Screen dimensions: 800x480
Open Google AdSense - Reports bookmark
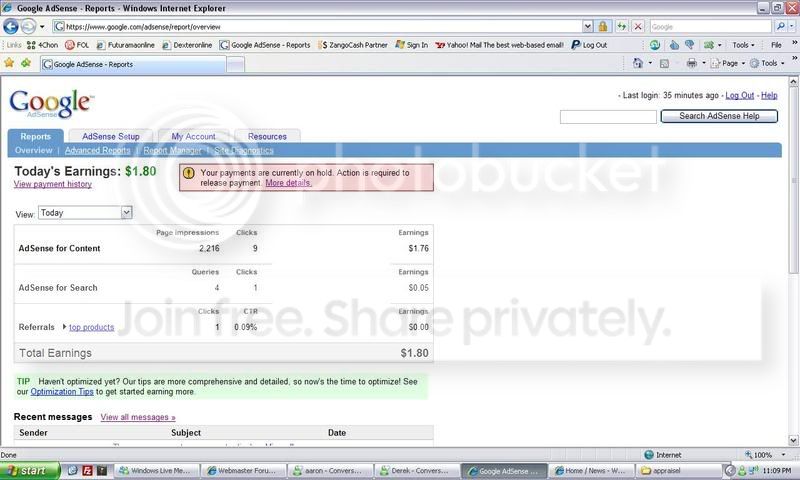tap(265, 45)
